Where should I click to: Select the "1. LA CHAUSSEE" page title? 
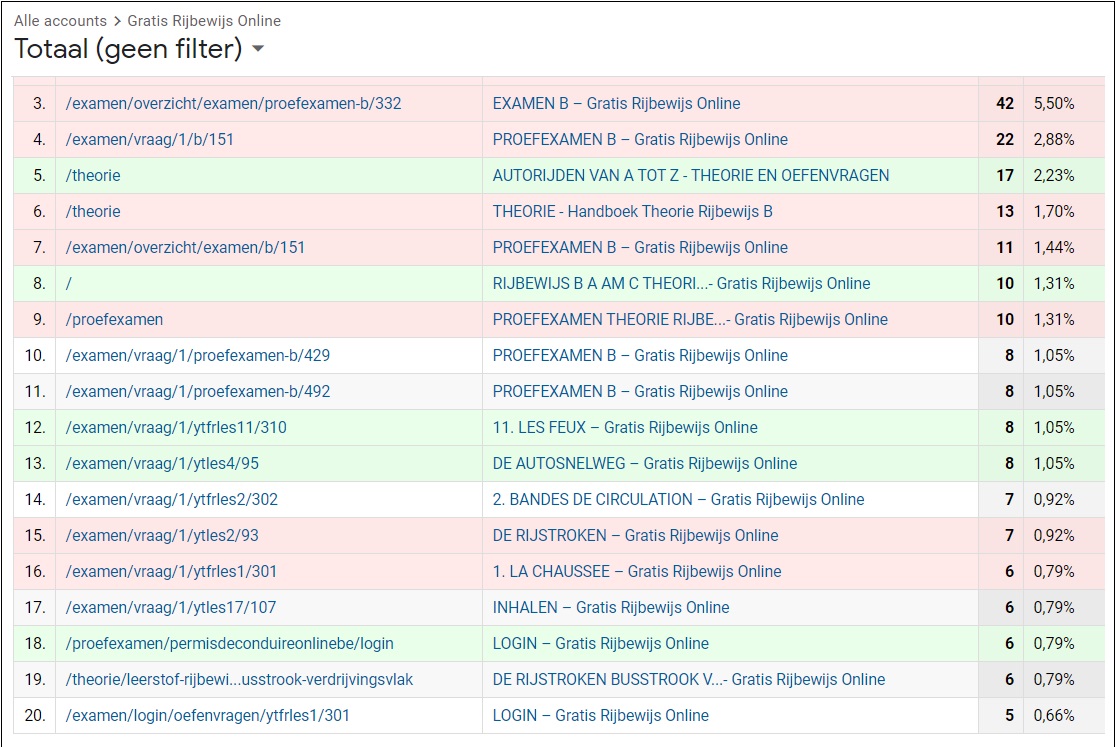(637, 571)
